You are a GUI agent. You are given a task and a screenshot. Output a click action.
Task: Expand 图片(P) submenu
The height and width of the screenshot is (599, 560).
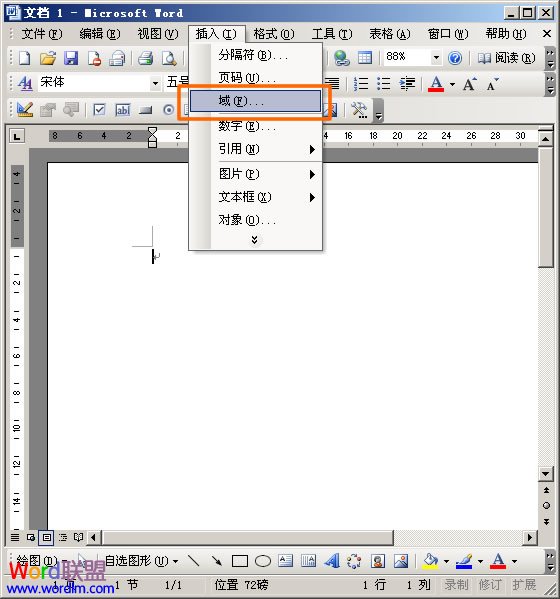pyautogui.click(x=256, y=174)
